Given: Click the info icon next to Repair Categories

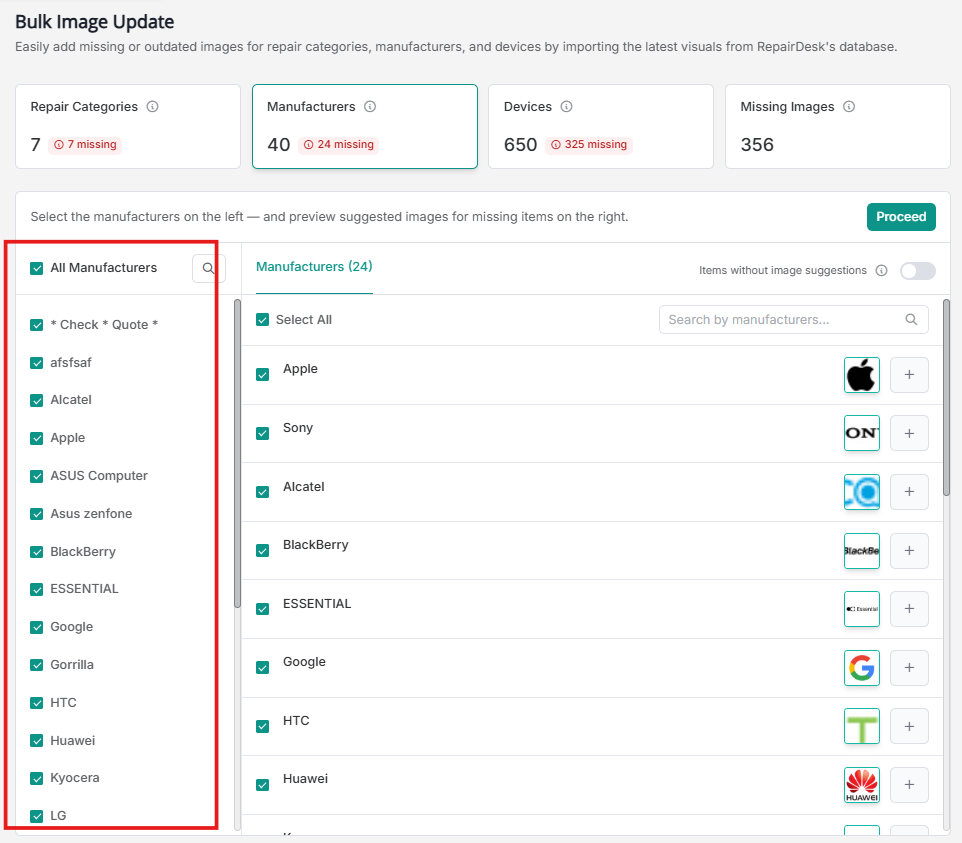Looking at the screenshot, I should pyautogui.click(x=153, y=107).
